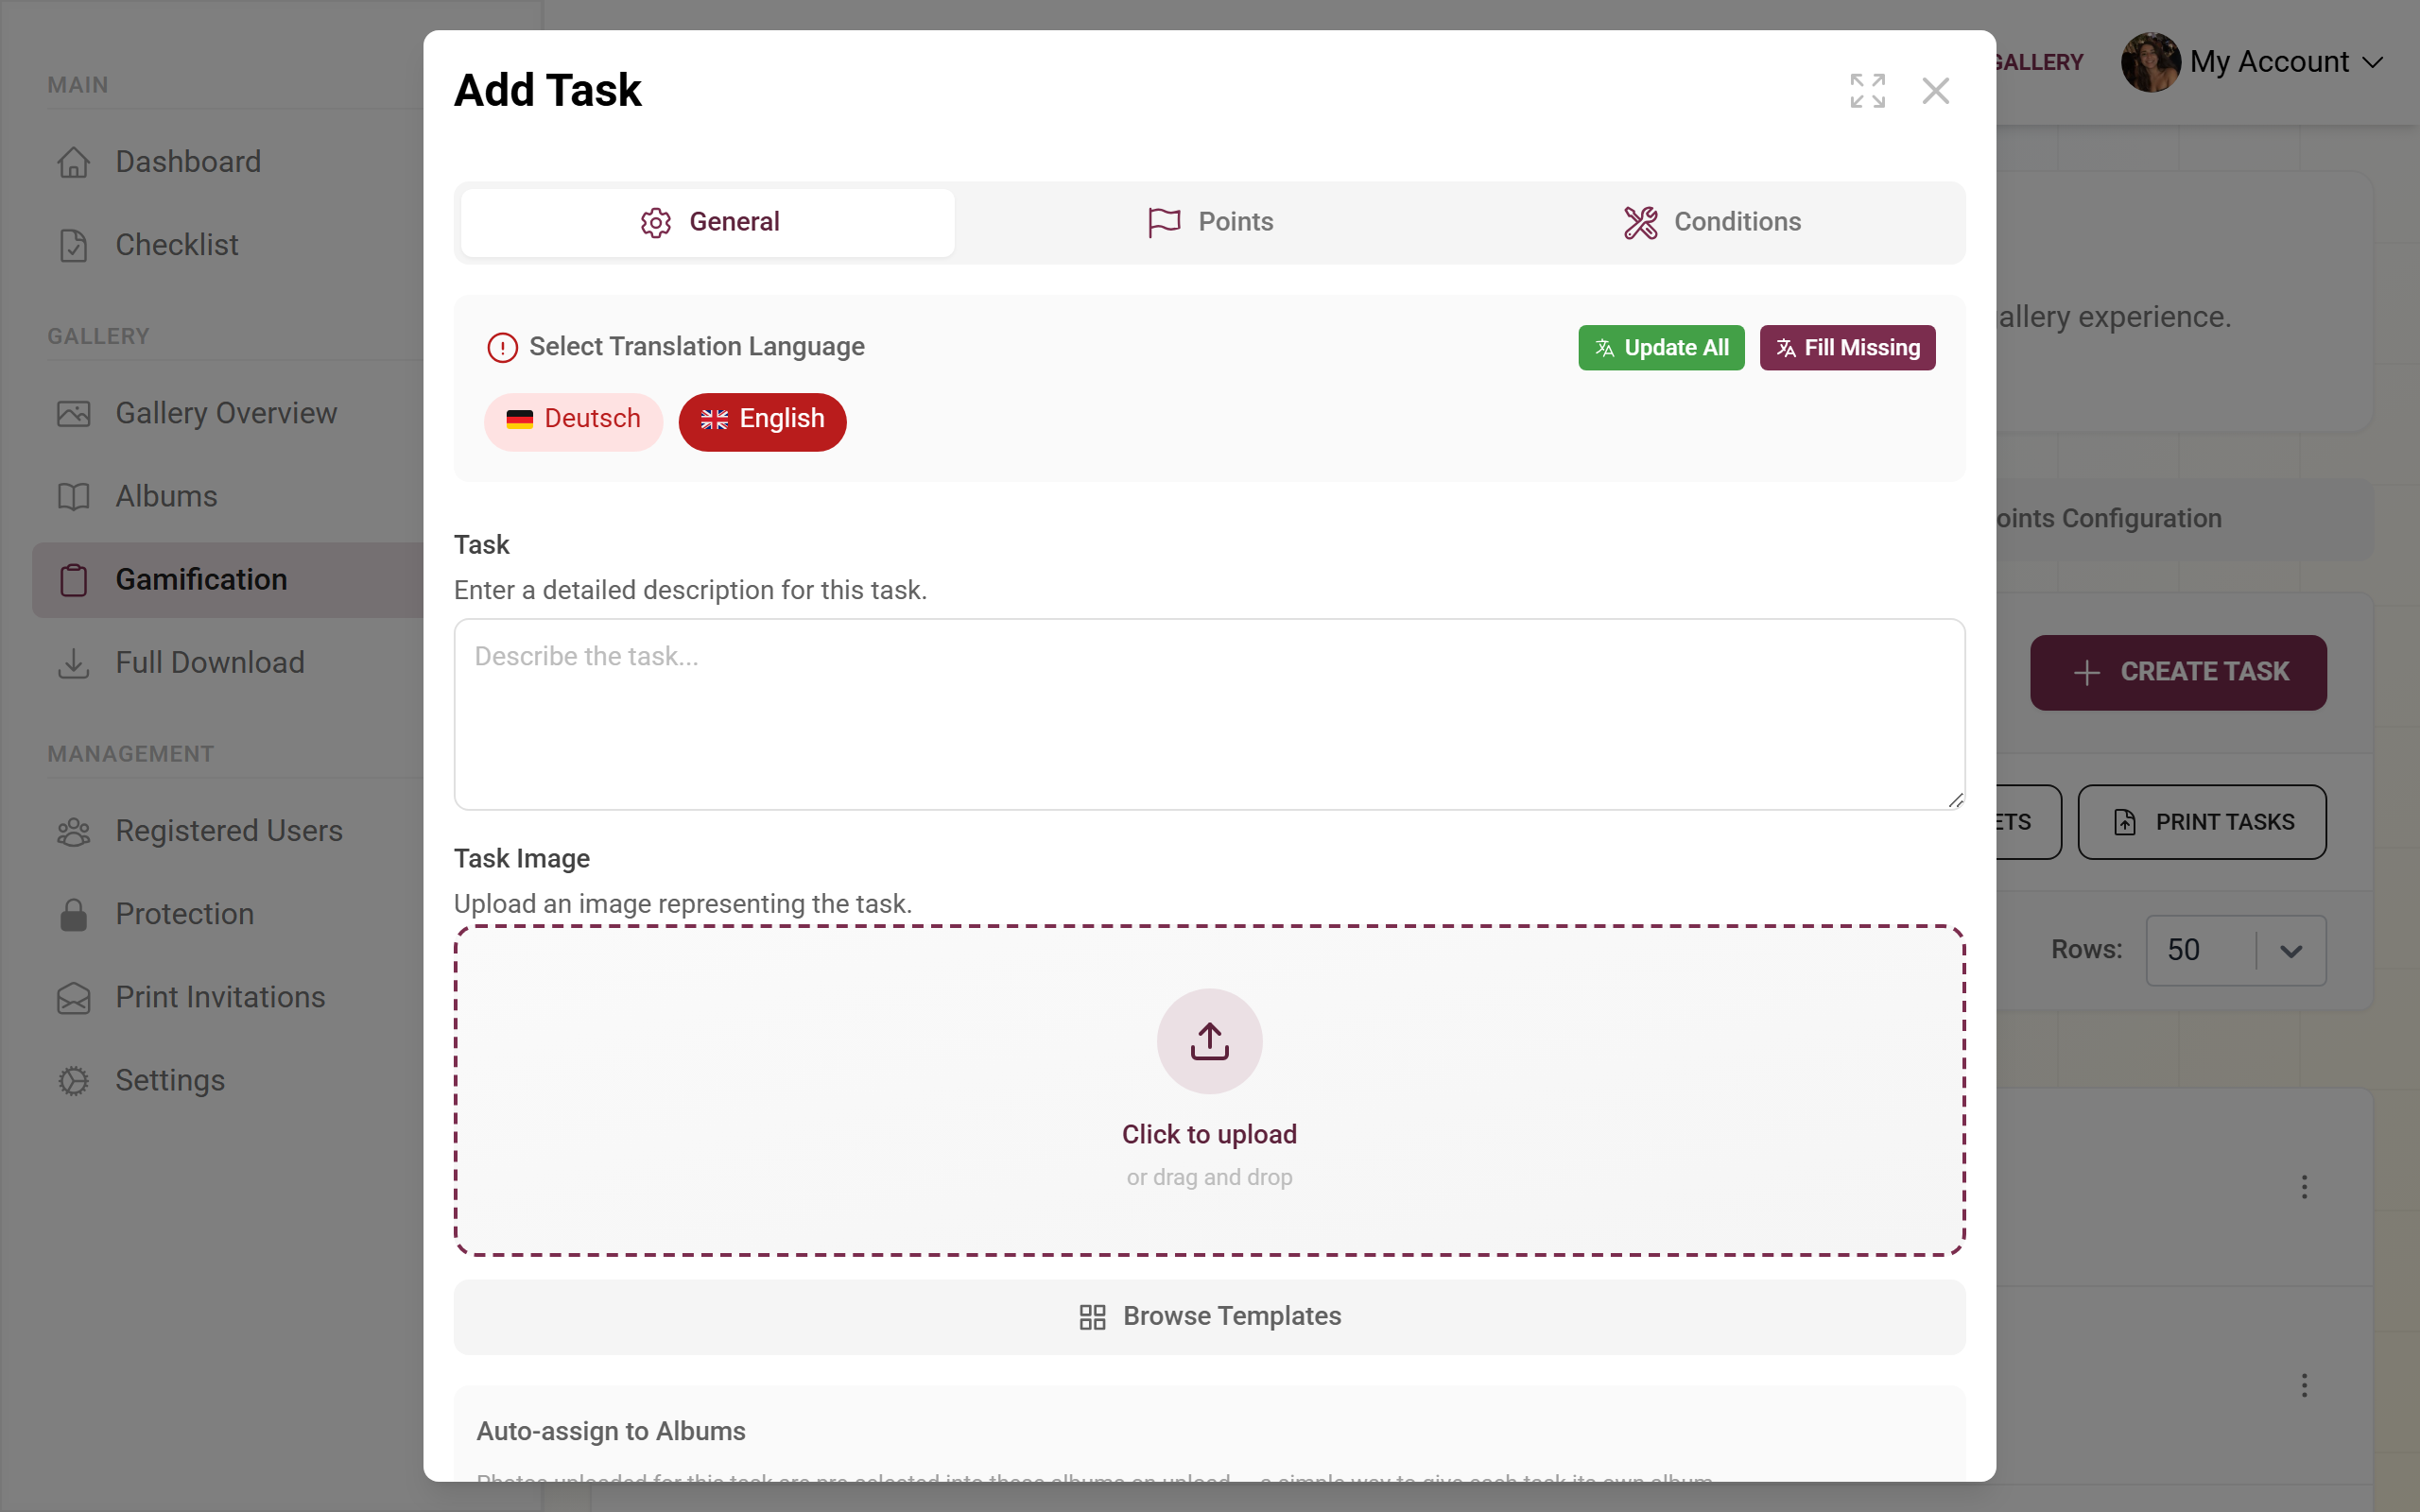
Task: Click the Registered Users people icon
Action: click(73, 831)
